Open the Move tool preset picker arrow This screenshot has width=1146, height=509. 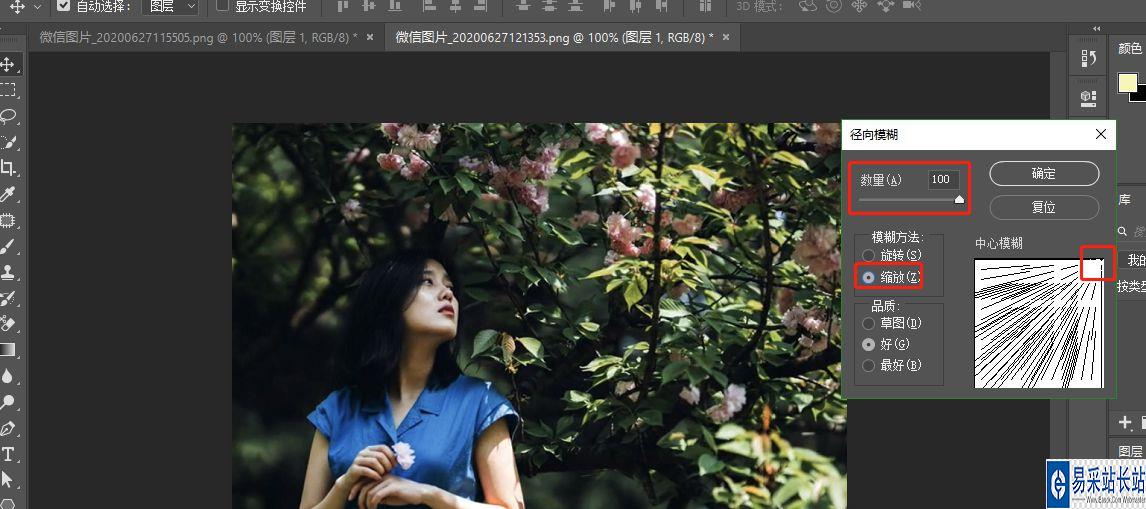[x=38, y=7]
